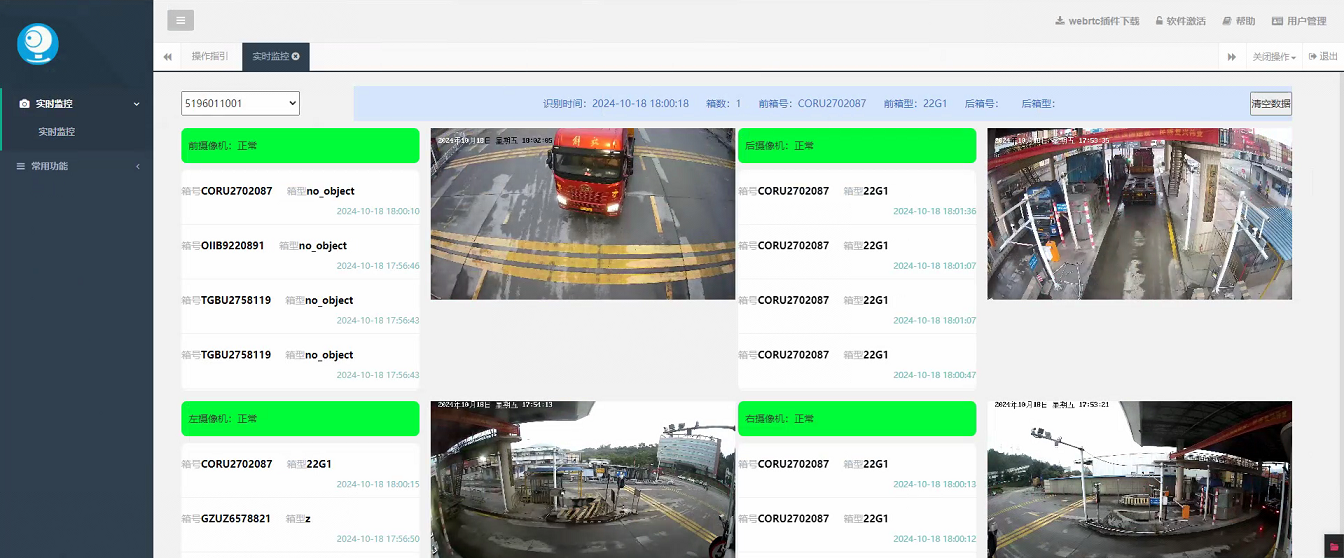
Task: Expand the 关闭操作 dropdown menu
Action: point(1274,57)
